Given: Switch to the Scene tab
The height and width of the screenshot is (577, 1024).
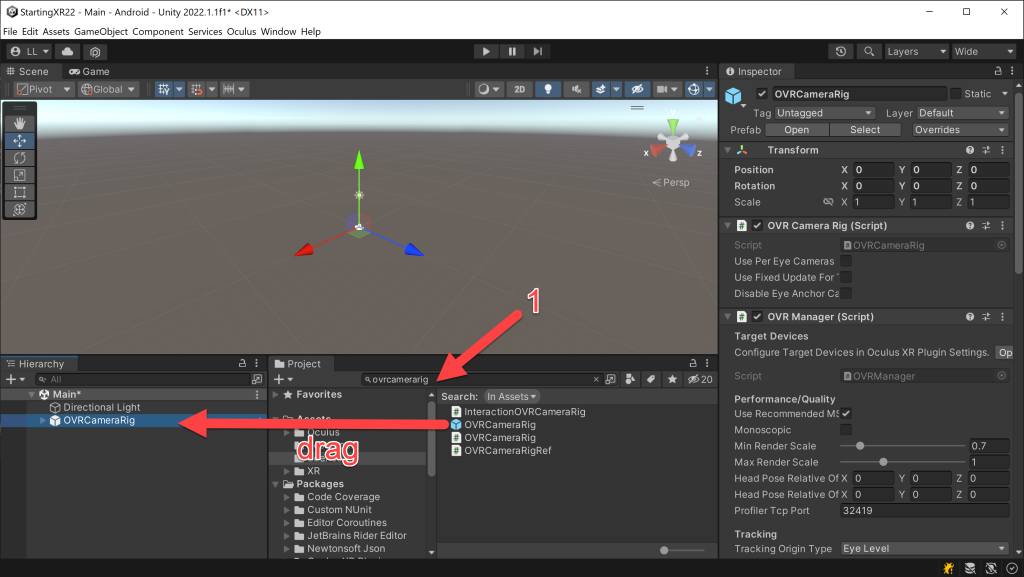Looking at the screenshot, I should coord(27,72).
